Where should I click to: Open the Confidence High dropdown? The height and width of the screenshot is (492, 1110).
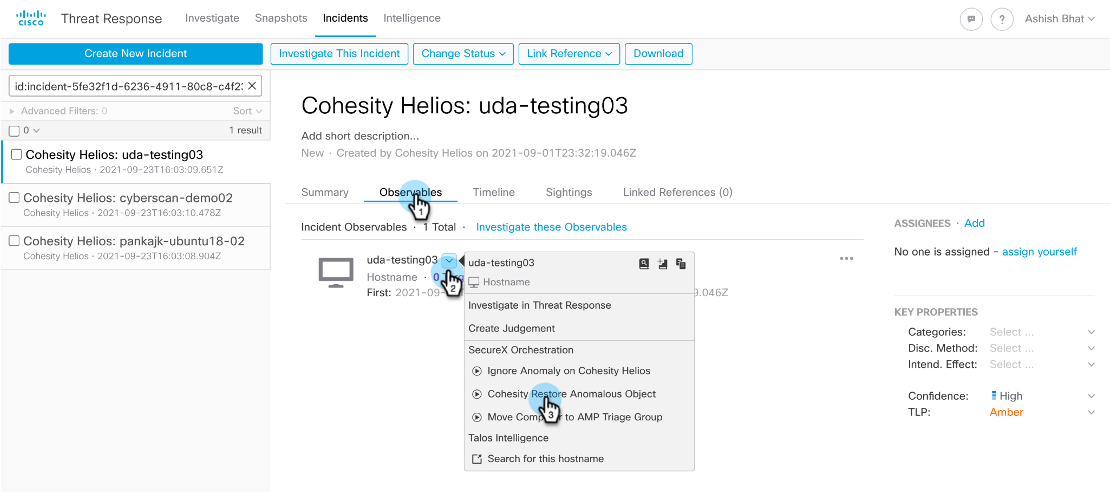[1040, 396]
